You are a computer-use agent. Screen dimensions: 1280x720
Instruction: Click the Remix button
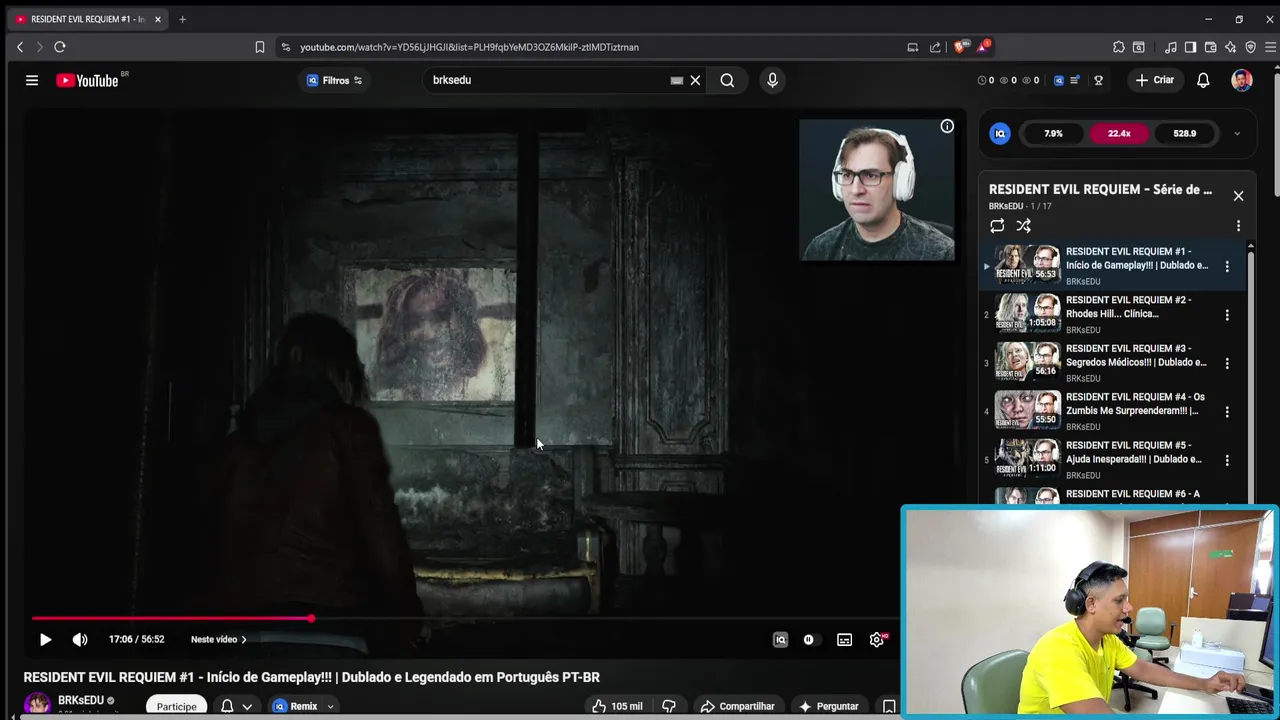pos(295,706)
